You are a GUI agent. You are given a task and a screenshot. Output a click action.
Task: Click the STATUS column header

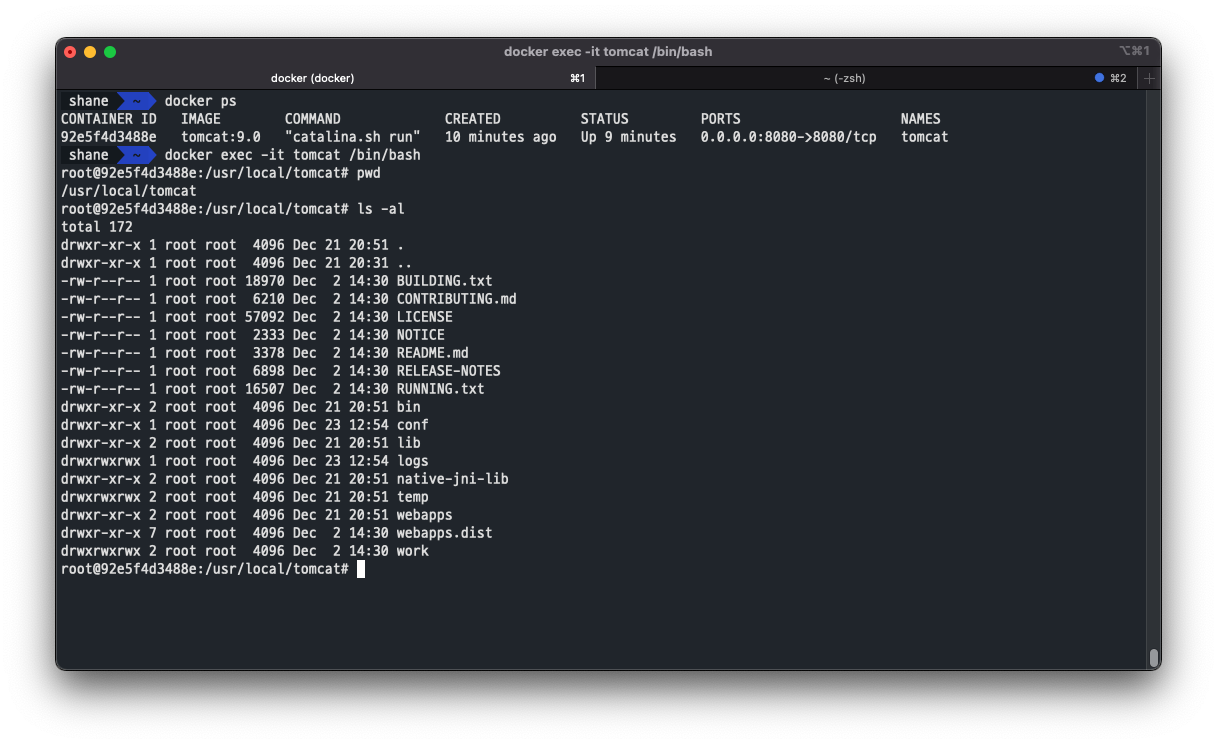coord(604,119)
